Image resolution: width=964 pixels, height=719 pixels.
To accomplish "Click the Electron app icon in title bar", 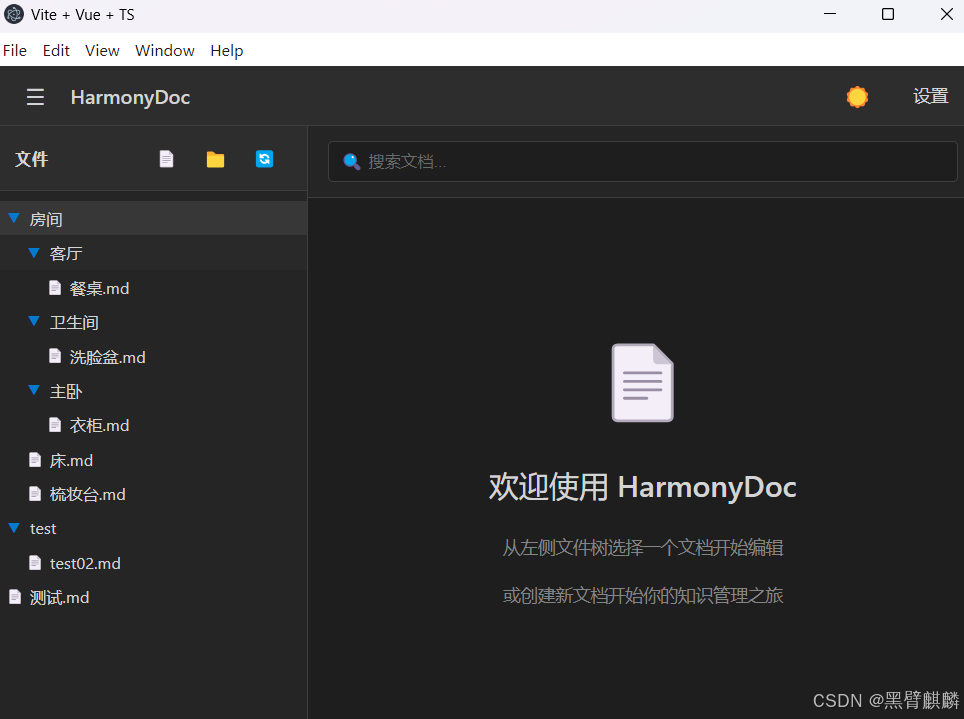I will click(x=14, y=14).
